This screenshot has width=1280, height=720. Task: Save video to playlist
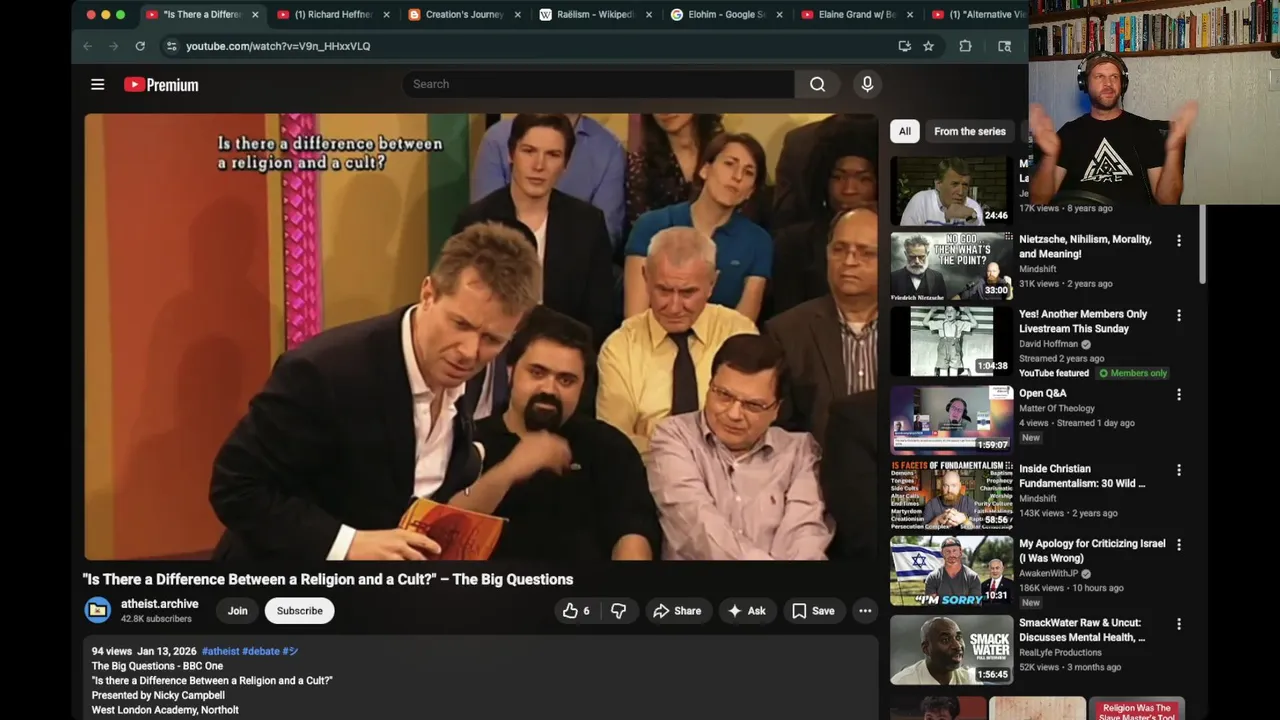click(813, 611)
